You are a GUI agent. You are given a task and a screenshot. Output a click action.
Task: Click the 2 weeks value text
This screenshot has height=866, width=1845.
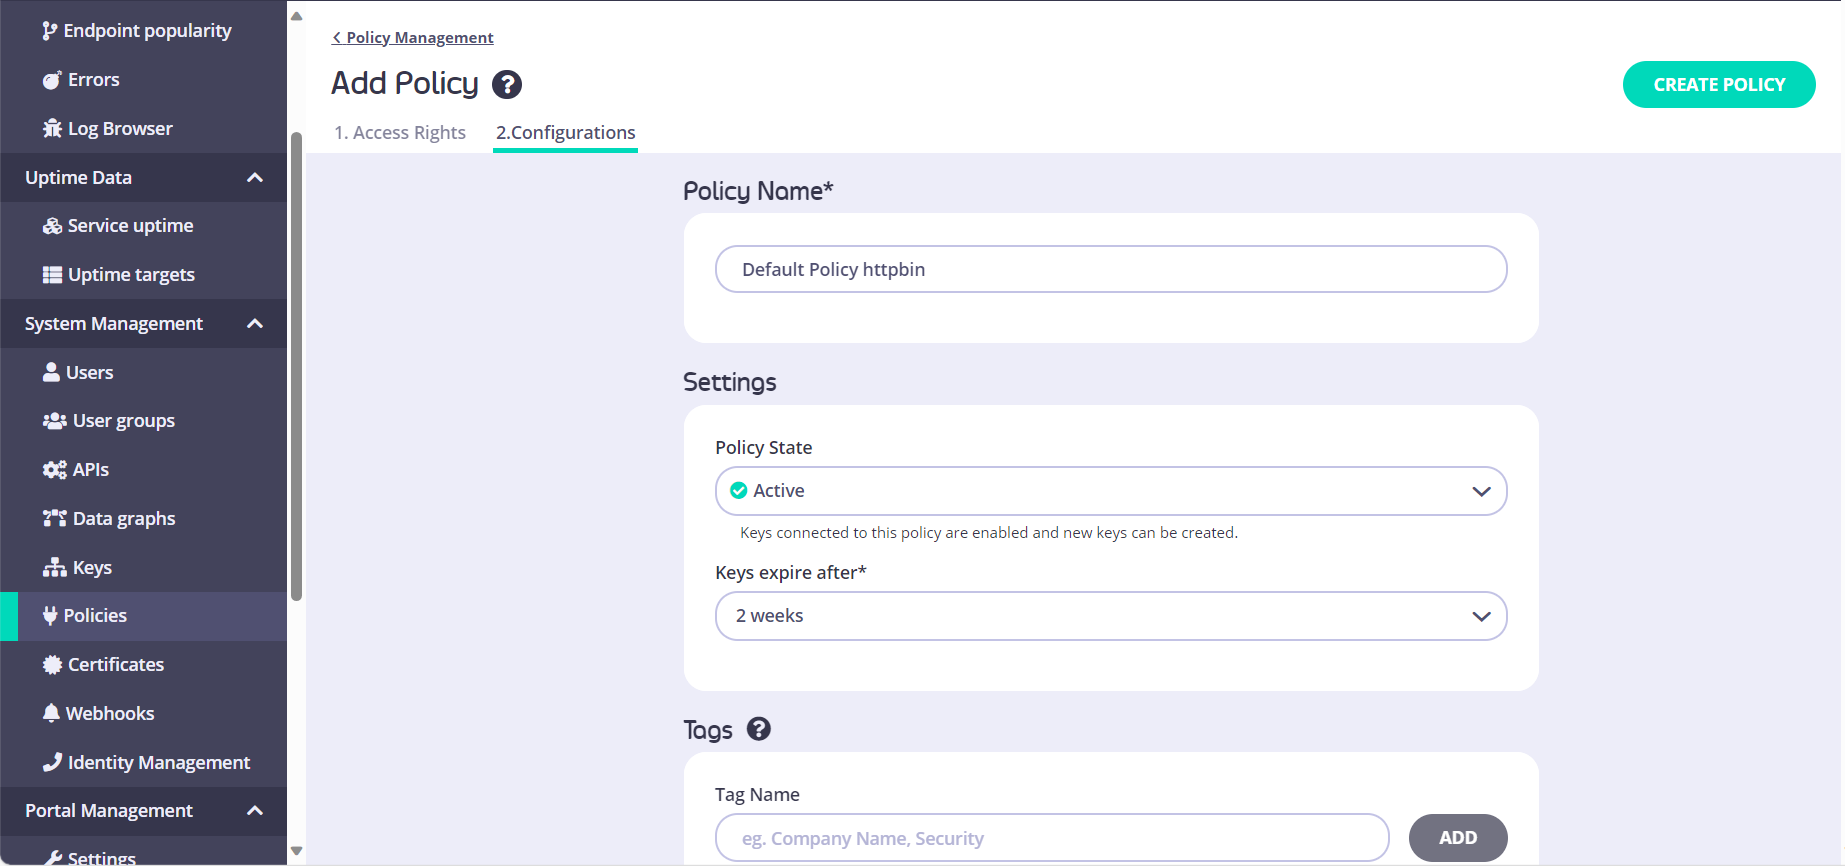click(770, 616)
